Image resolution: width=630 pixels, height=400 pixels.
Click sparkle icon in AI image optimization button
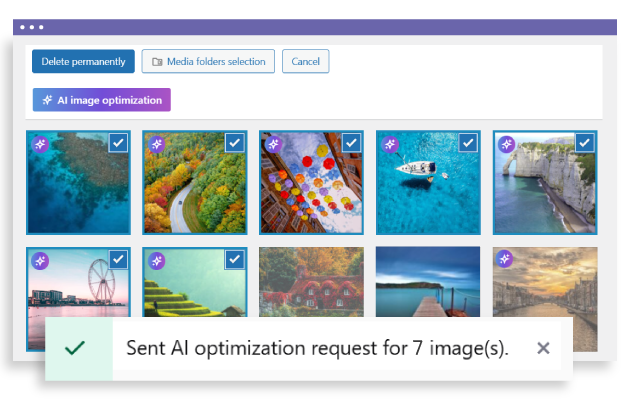pos(47,100)
